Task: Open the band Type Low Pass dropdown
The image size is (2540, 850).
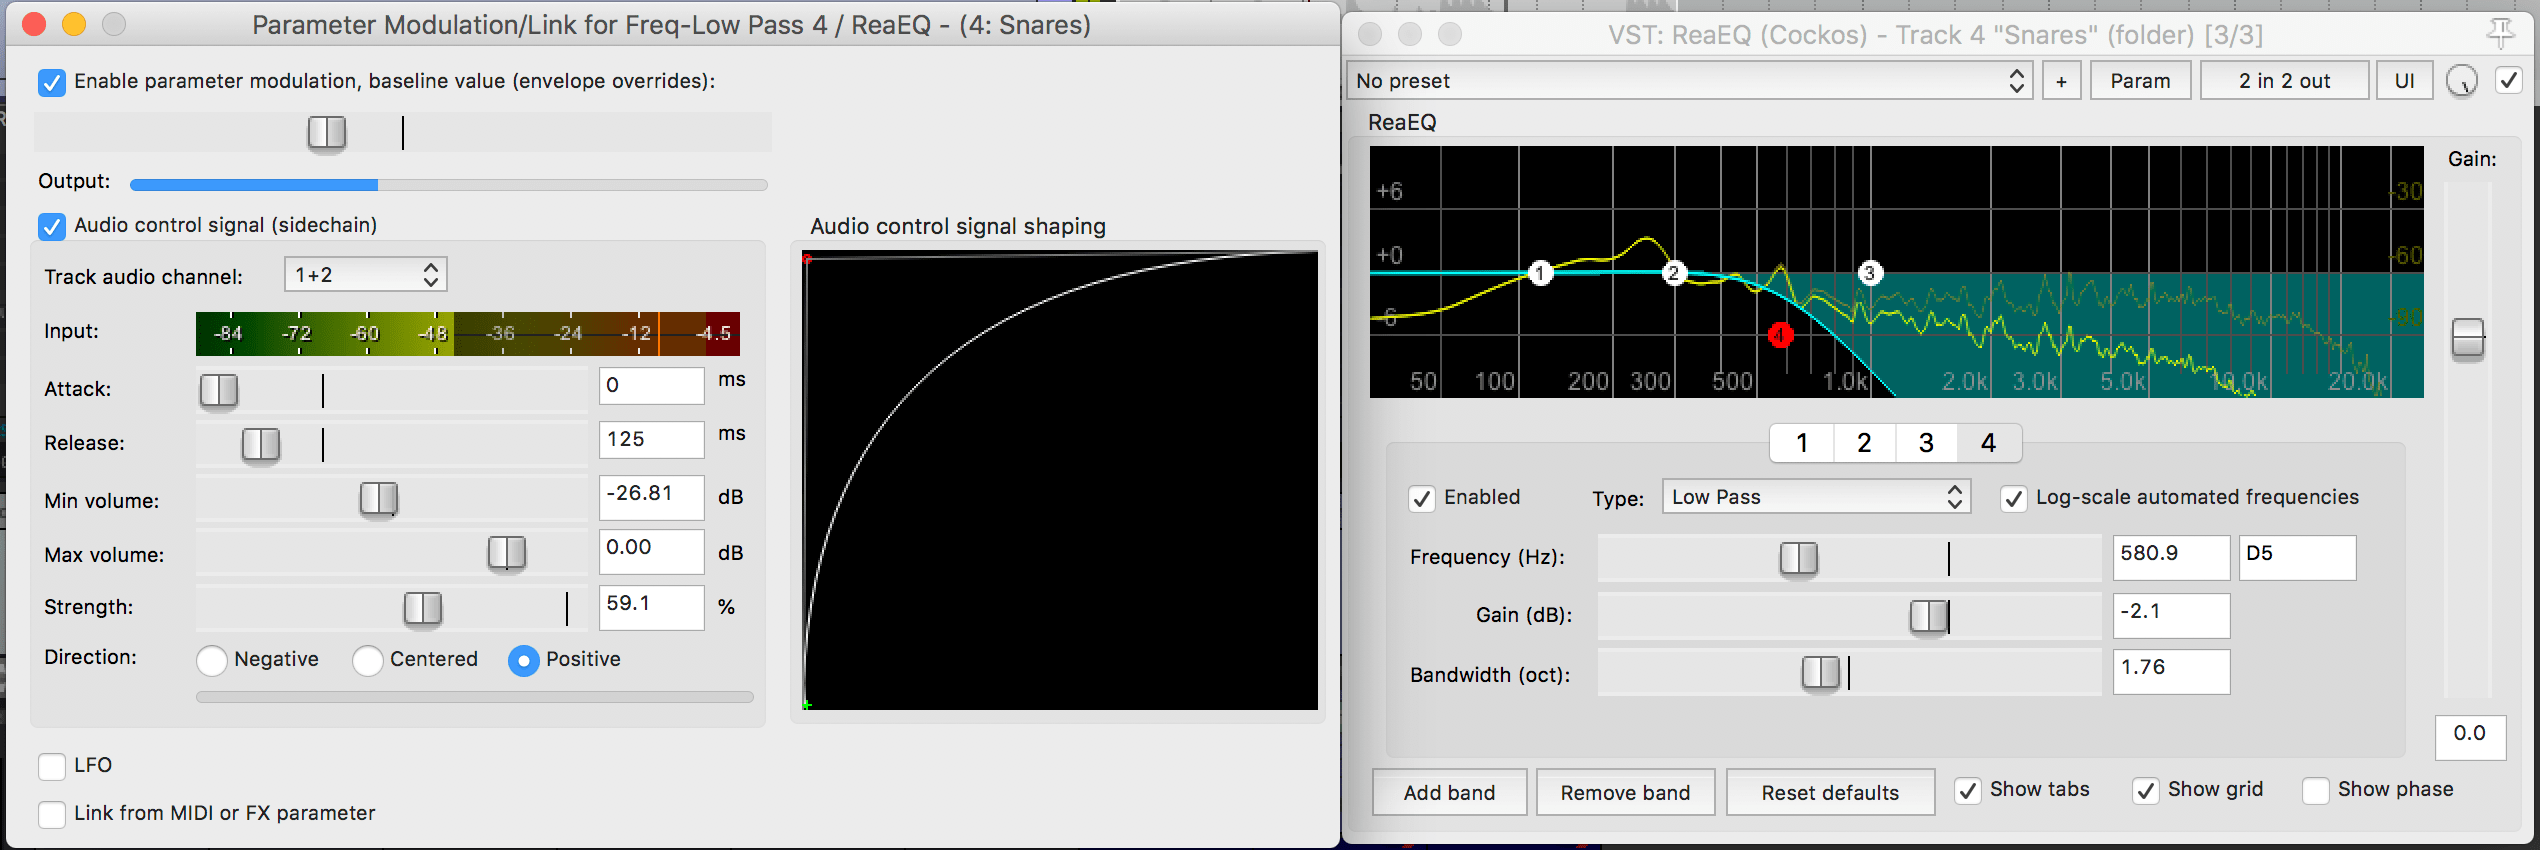Action: click(x=1816, y=497)
